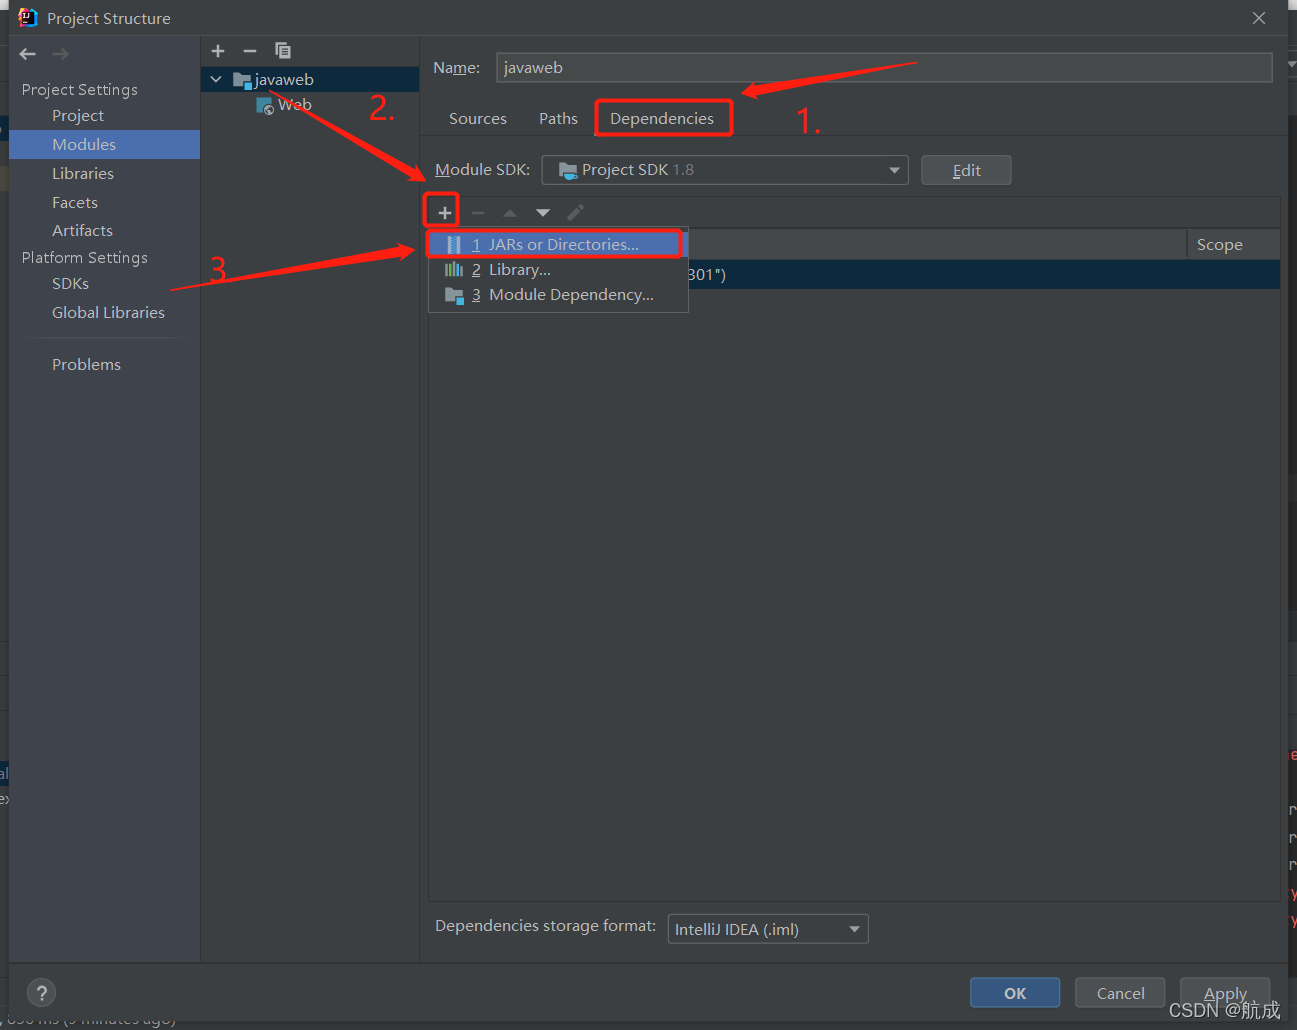Screen dimensions: 1297x1030
Task: Collapse the javaweb module tree node
Action: (x=216, y=79)
